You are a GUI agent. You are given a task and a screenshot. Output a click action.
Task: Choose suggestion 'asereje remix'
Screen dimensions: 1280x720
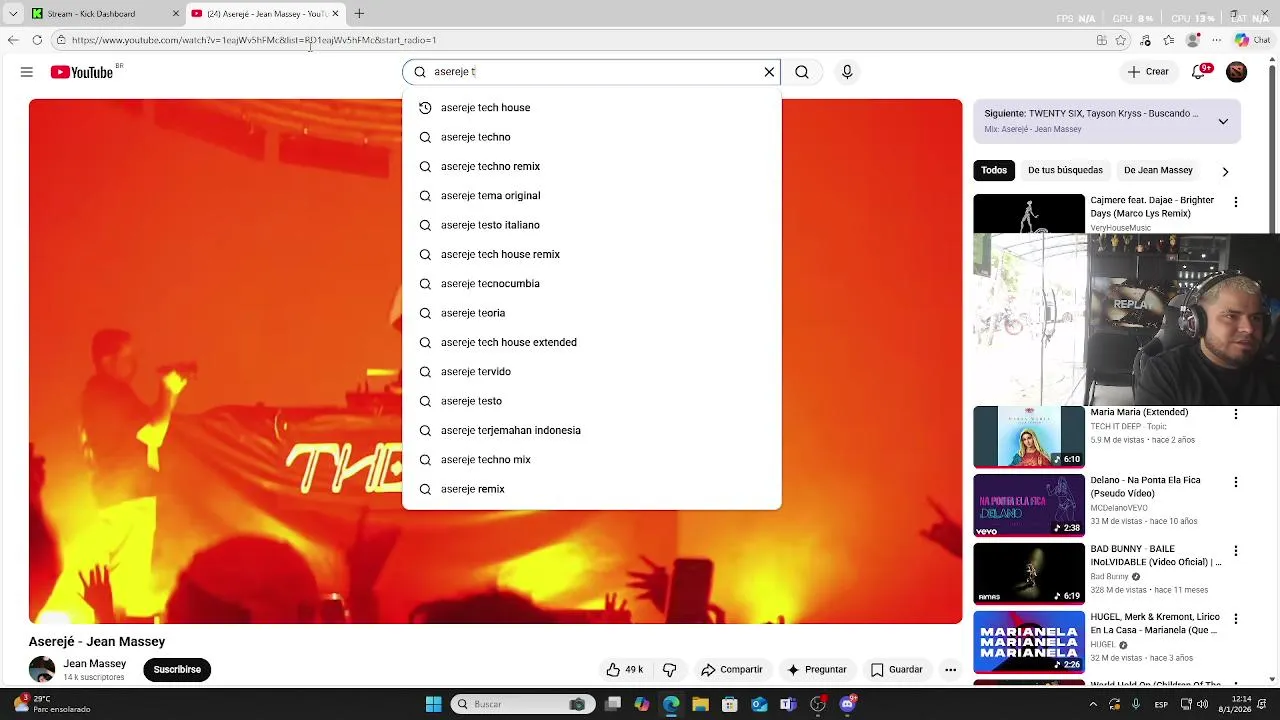(x=591, y=489)
